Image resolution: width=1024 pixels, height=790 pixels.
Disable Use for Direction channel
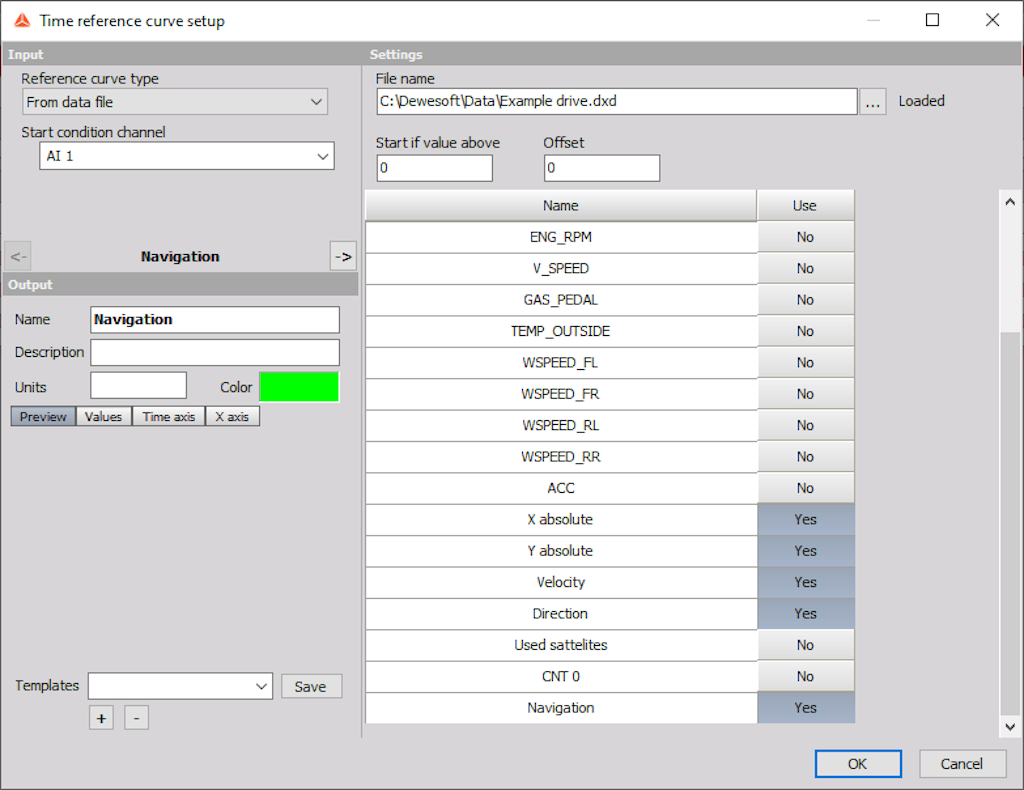[x=805, y=613]
